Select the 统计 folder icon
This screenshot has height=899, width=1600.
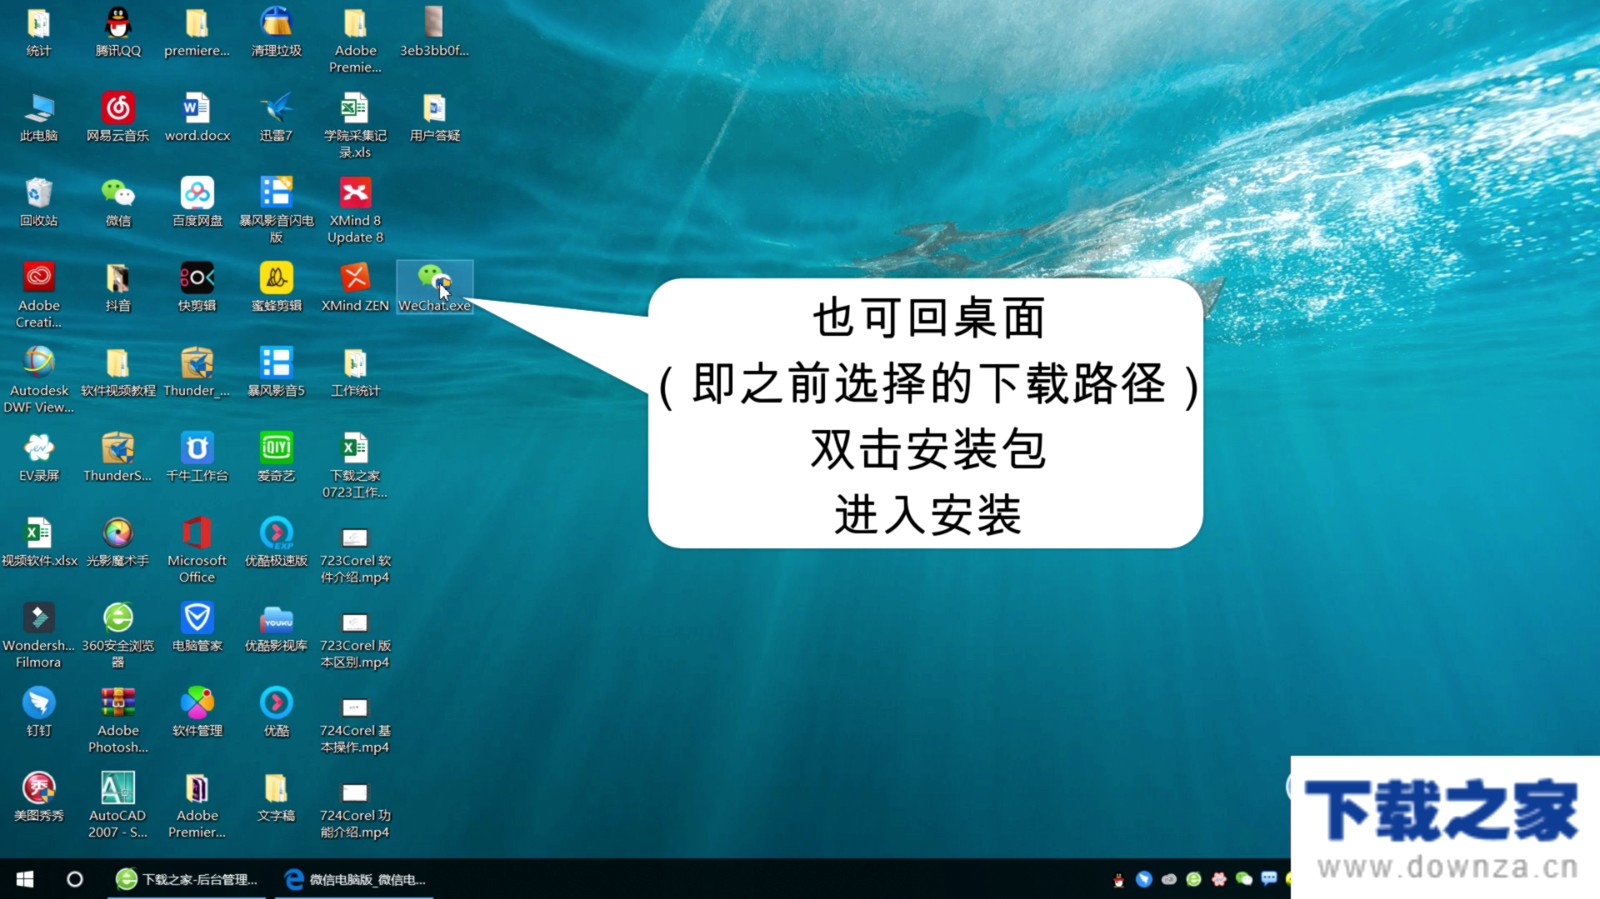(39, 31)
